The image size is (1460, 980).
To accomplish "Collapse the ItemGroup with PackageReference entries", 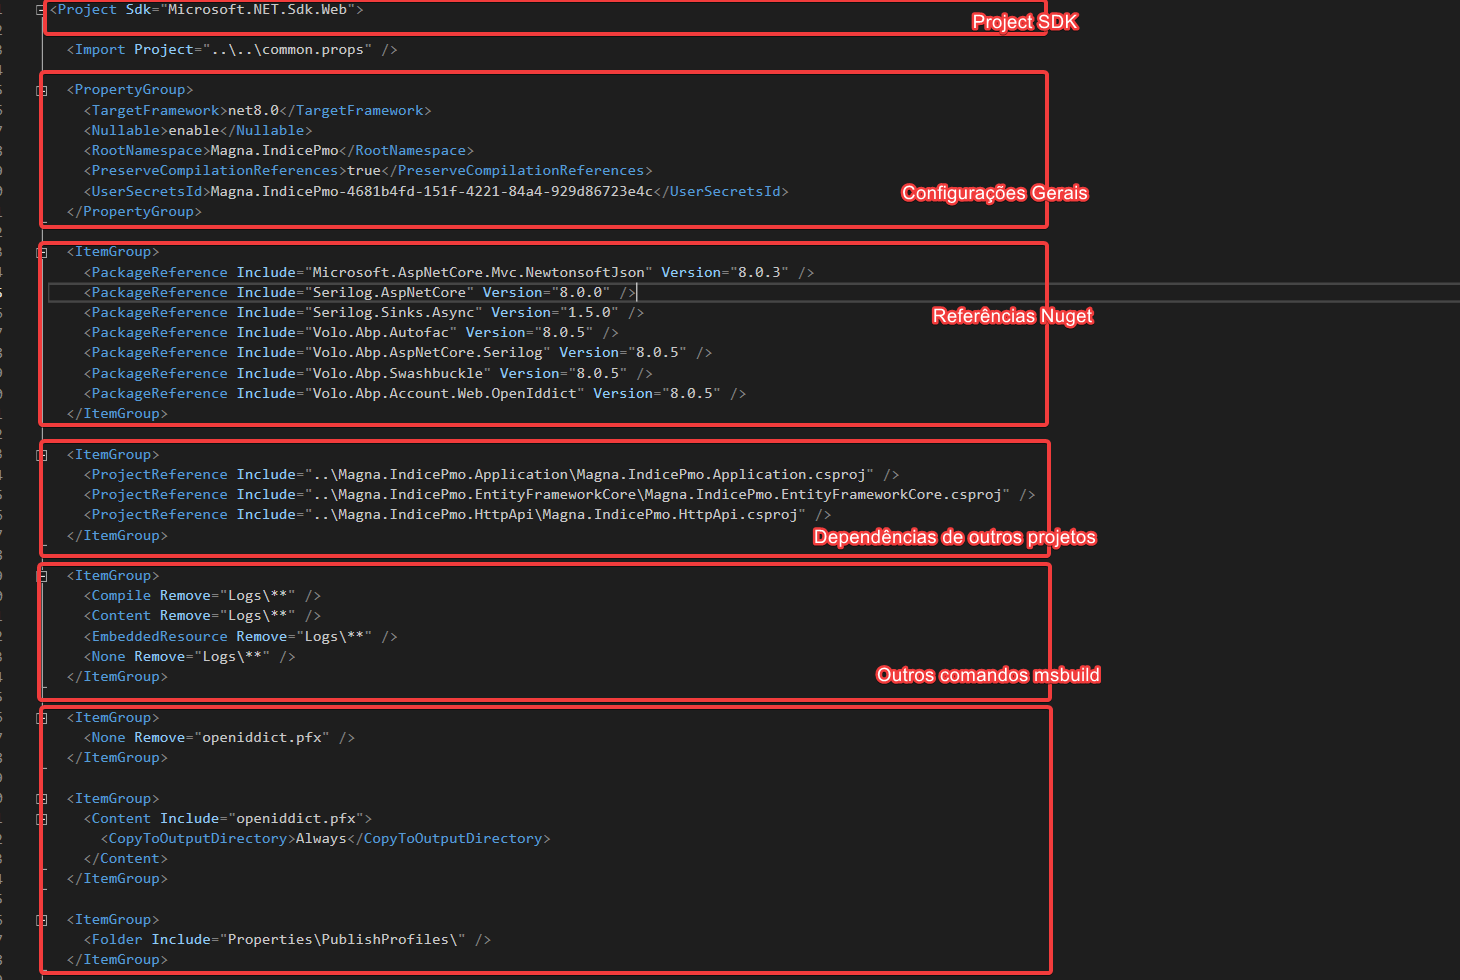I will [42, 252].
